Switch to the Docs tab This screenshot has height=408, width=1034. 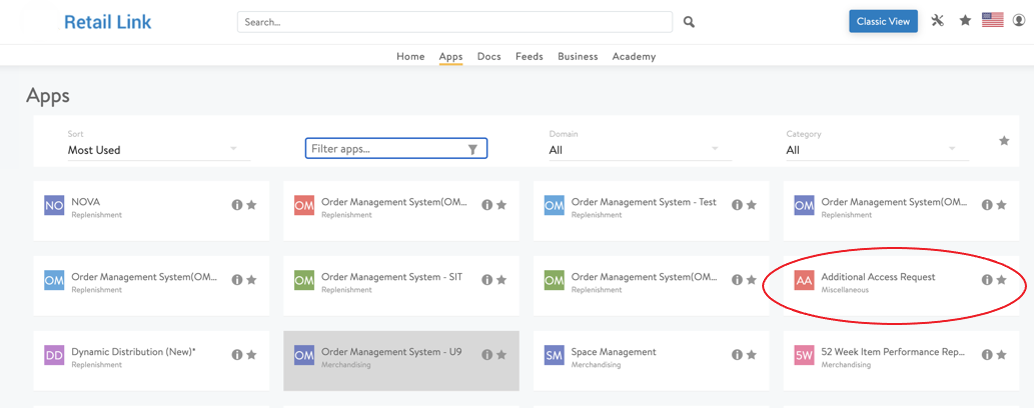489,57
